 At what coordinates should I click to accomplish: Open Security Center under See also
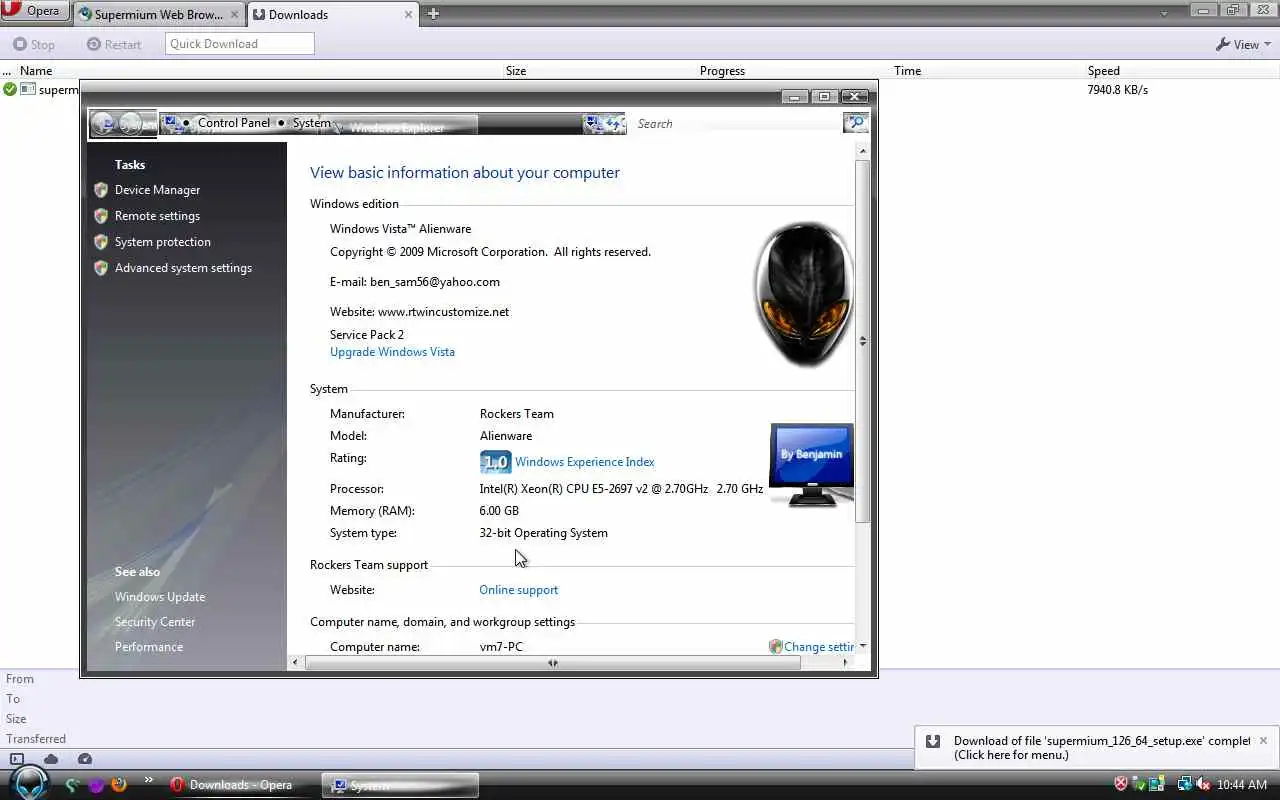coord(155,622)
